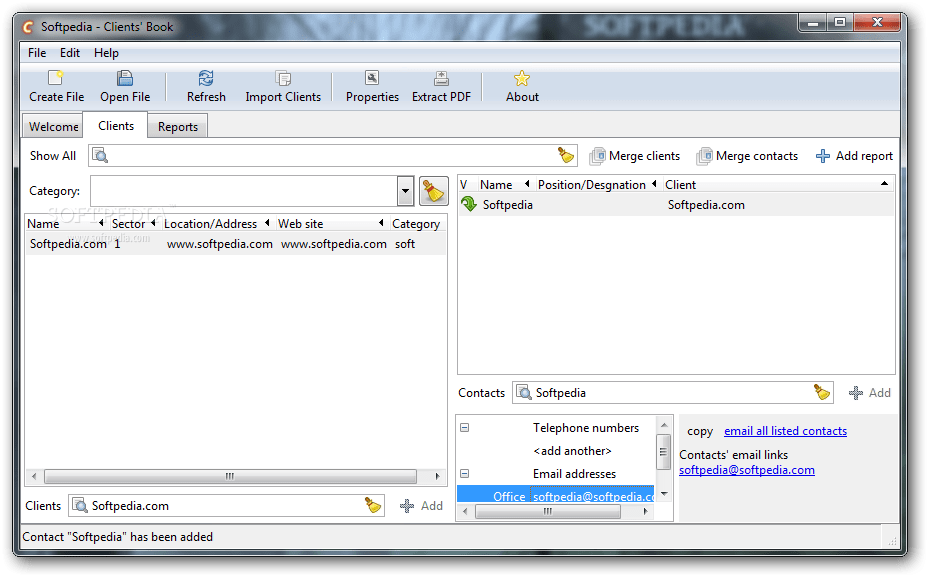Click the email all listed contacts link
Screen dimensions: 928x577
[785, 431]
